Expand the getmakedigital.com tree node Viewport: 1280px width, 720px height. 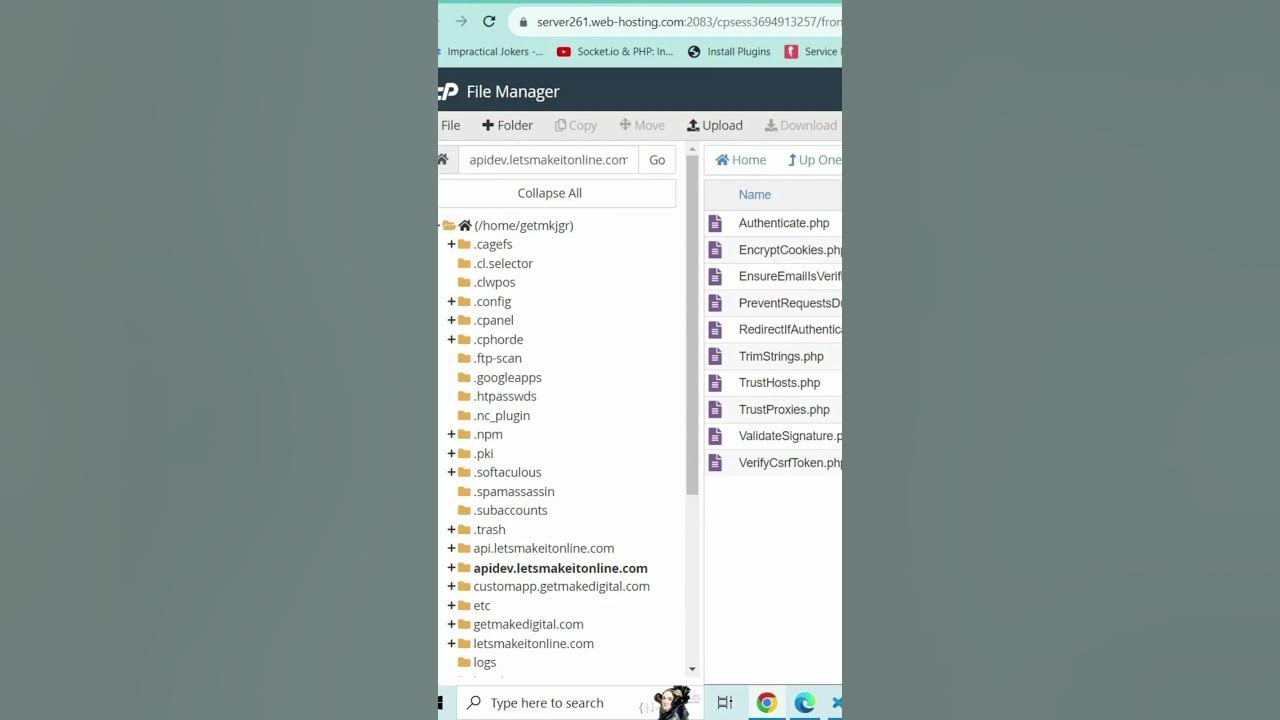tap(451, 624)
